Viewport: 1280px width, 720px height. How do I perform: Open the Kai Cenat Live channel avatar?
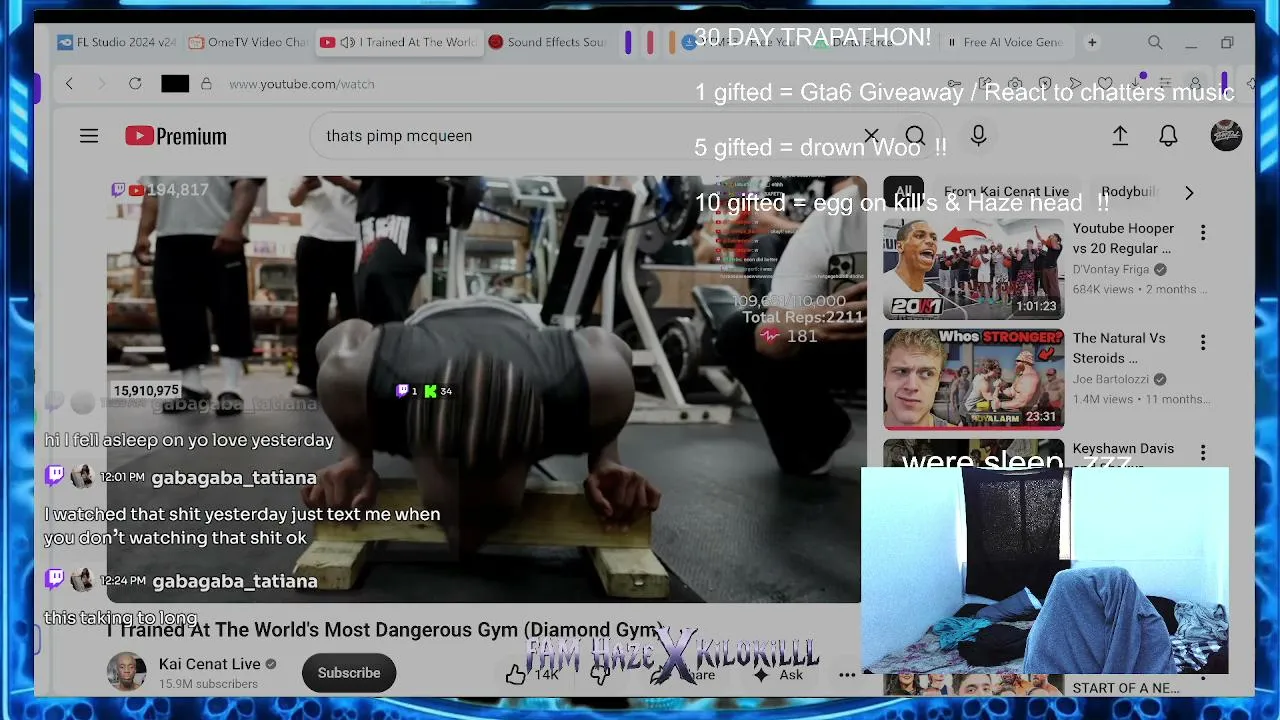point(126,672)
